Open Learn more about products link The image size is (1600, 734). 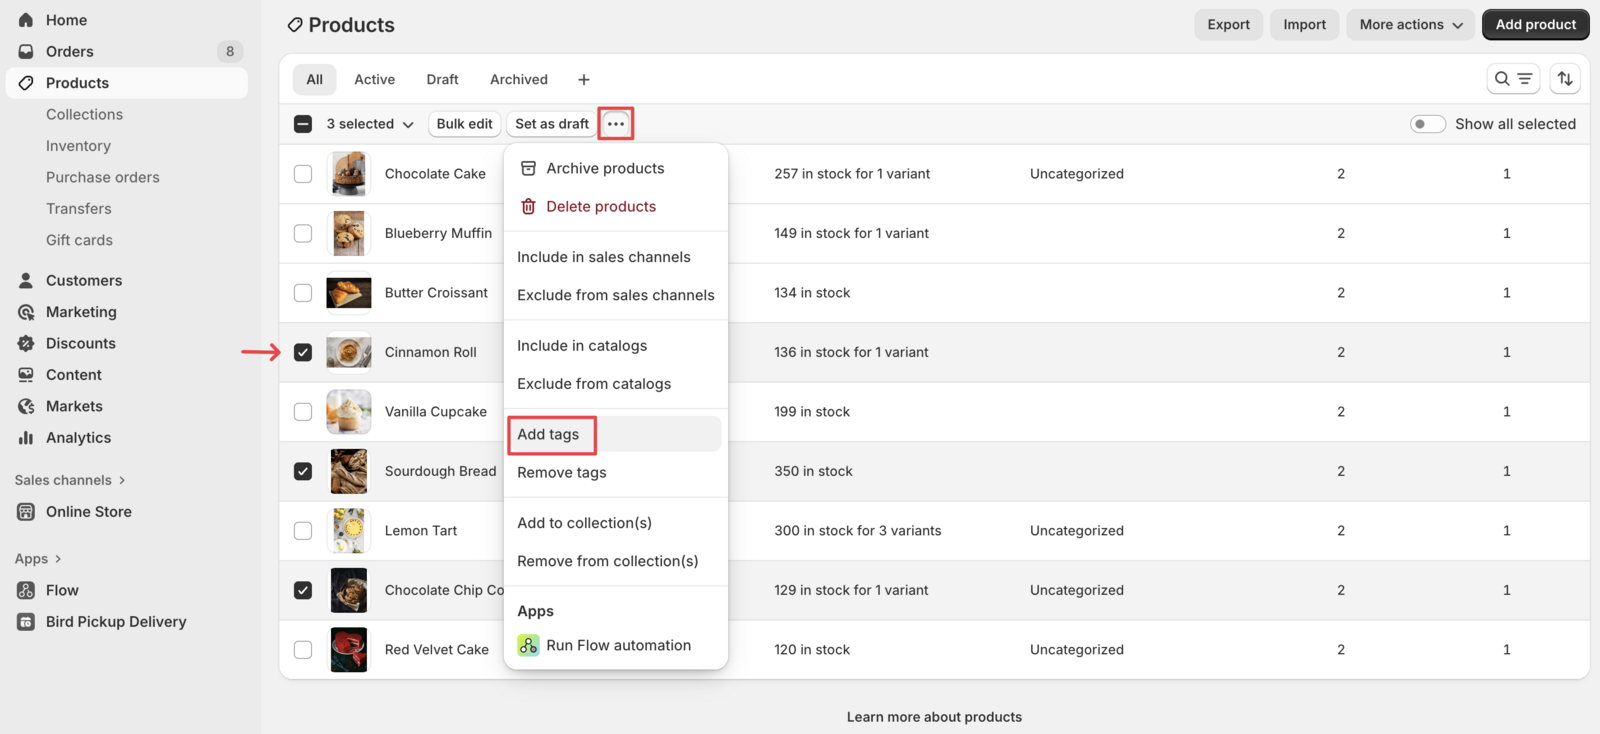(934, 717)
